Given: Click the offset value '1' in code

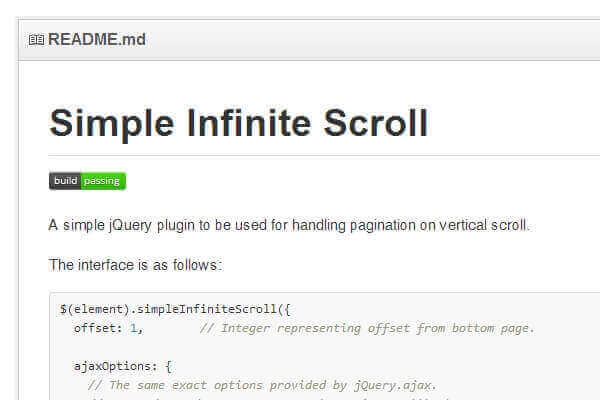Looking at the screenshot, I should click(x=134, y=328).
